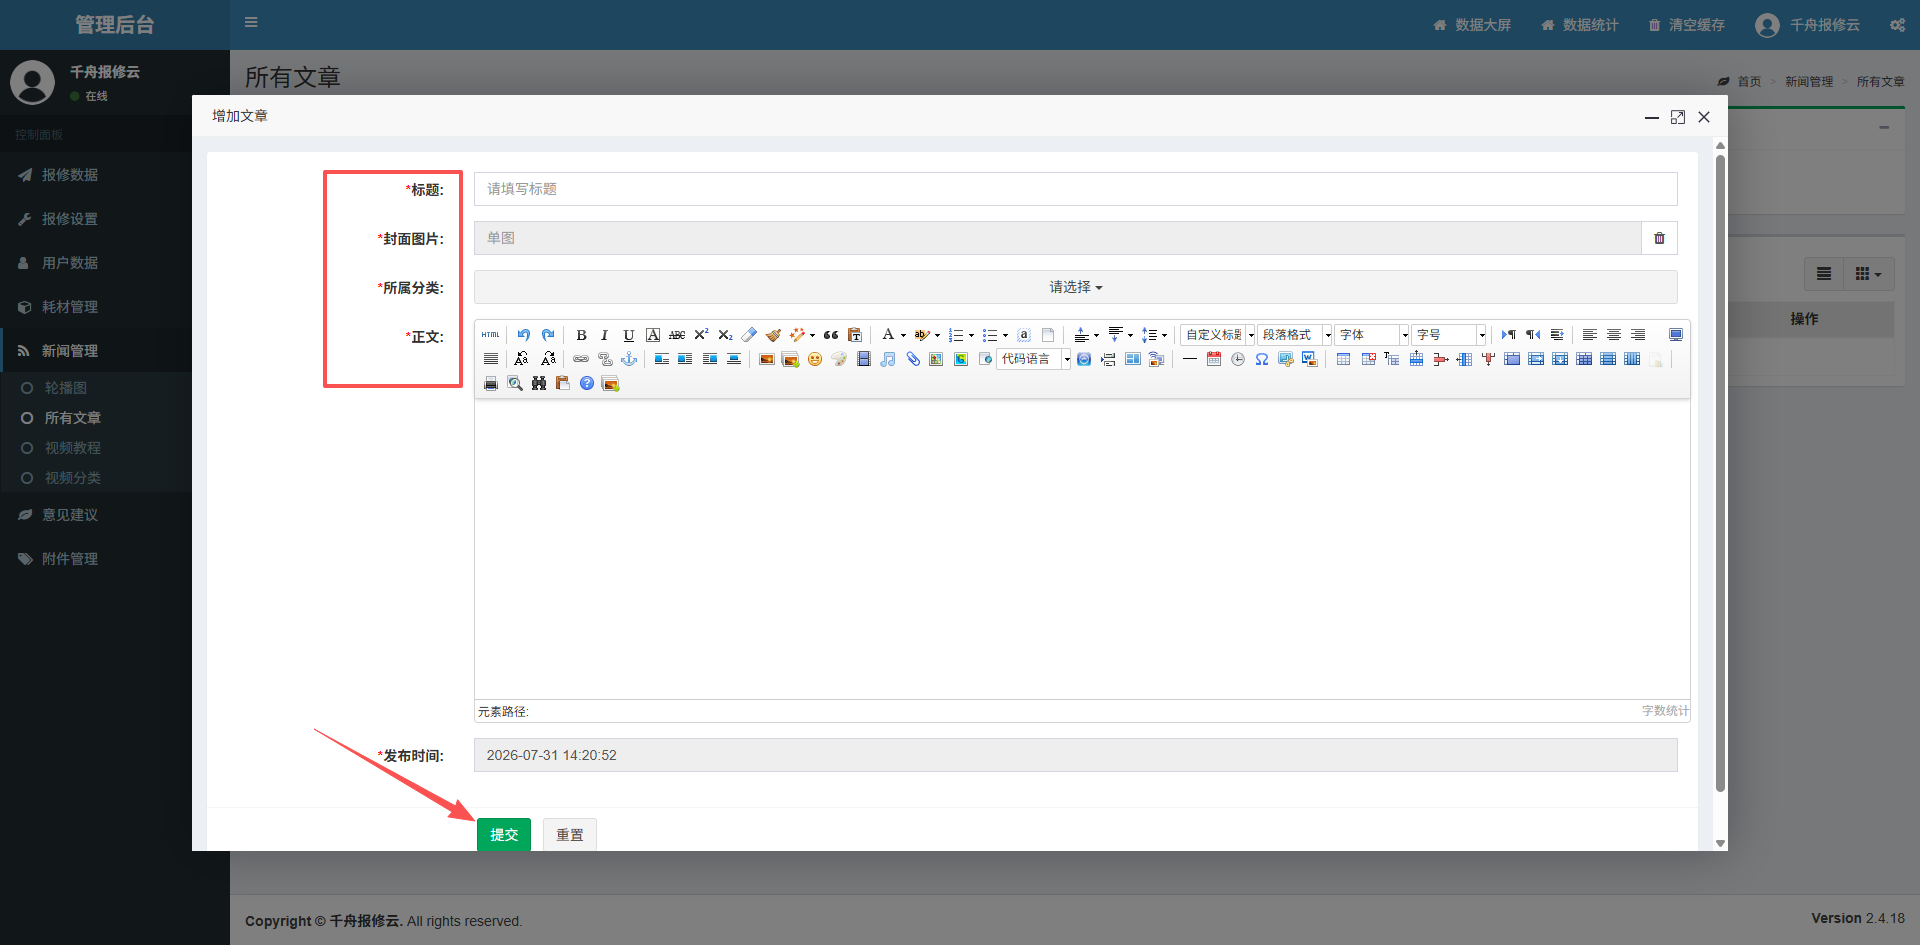Screen dimensions: 1920x945
Task: Toggle HTML source mode in the editor
Action: (x=490, y=335)
